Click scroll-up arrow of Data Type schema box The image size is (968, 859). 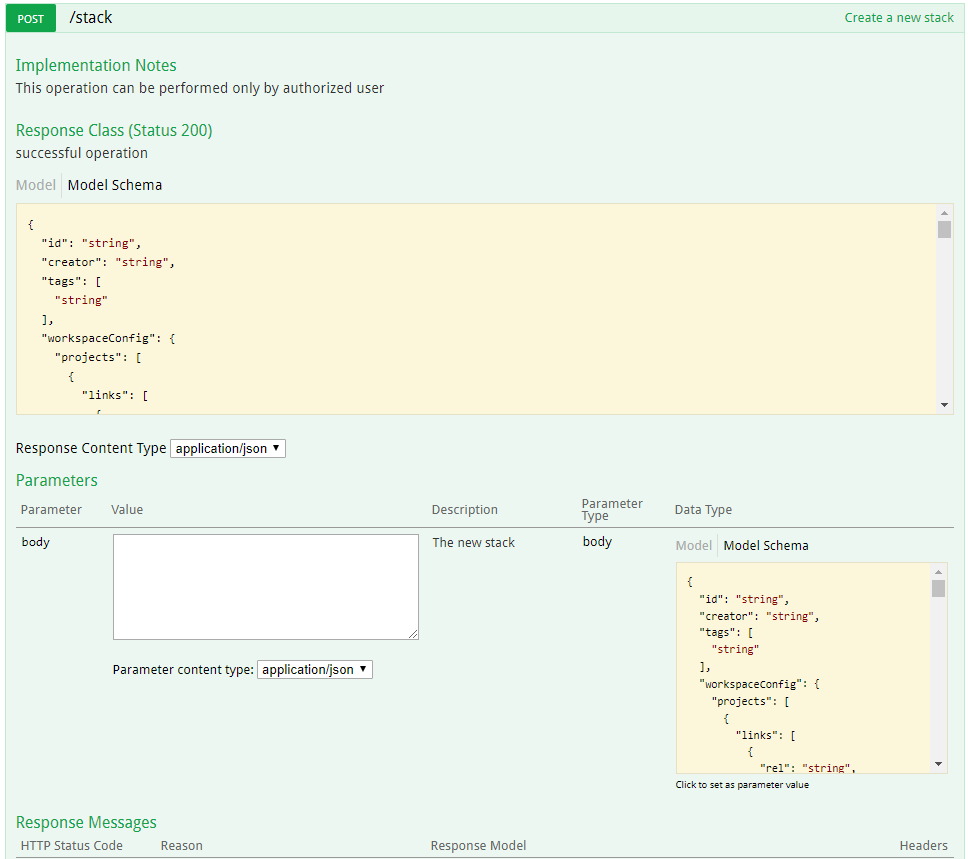938,570
